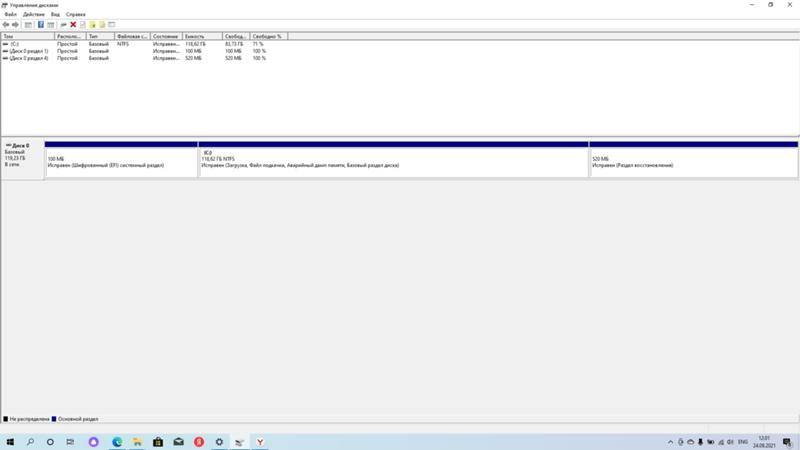Open taskbar search magnifier
This screenshot has height=450, width=800.
click(x=30, y=442)
